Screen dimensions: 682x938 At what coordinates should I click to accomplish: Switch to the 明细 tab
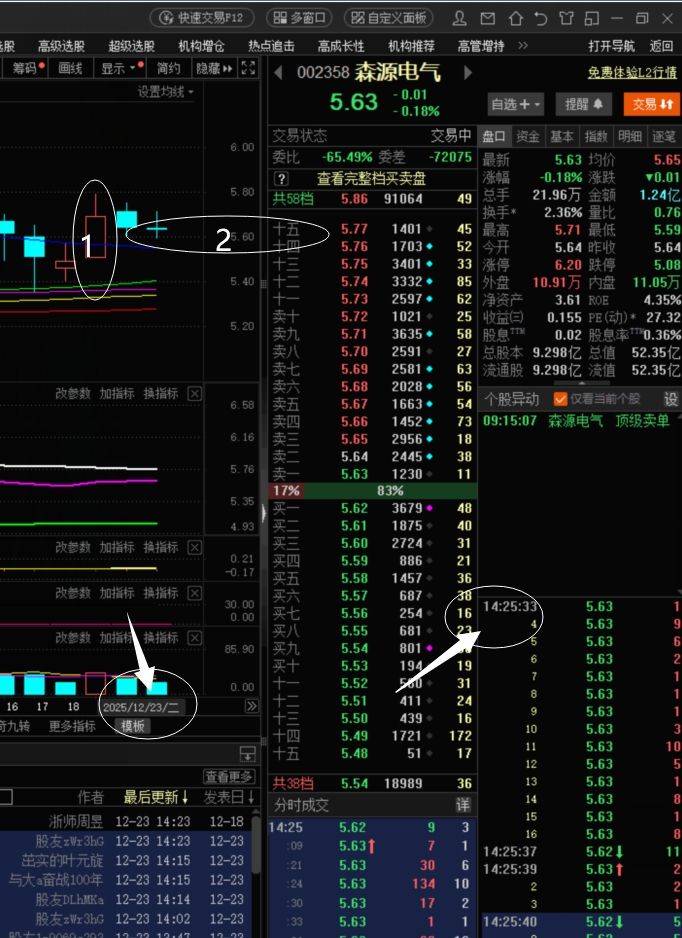[630, 136]
